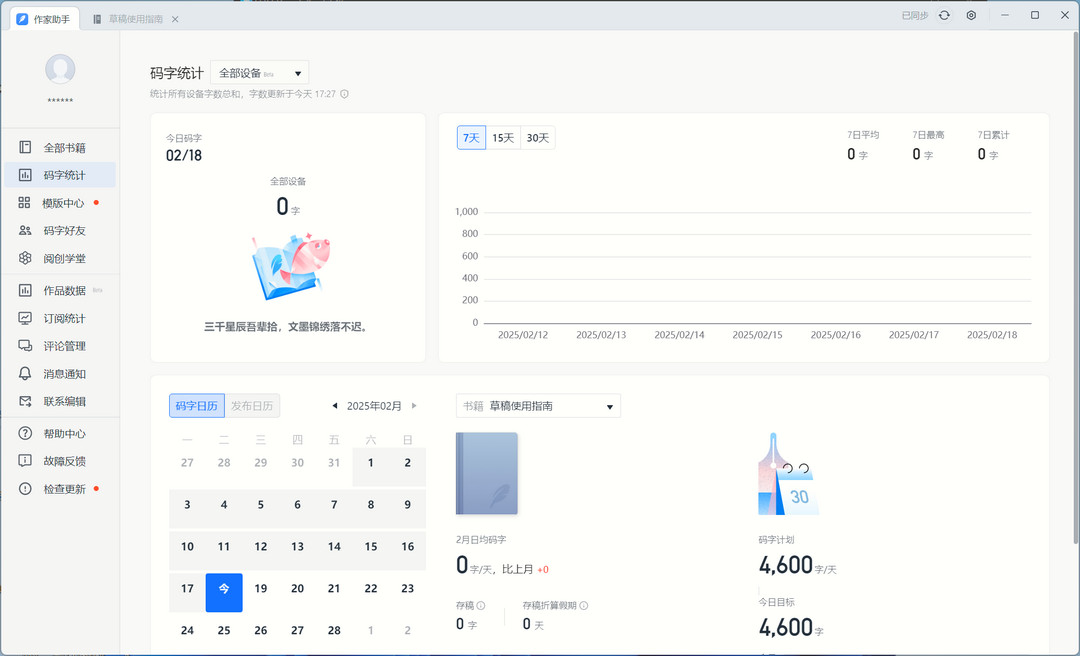Click 检查更新 to check for updates

(60, 489)
